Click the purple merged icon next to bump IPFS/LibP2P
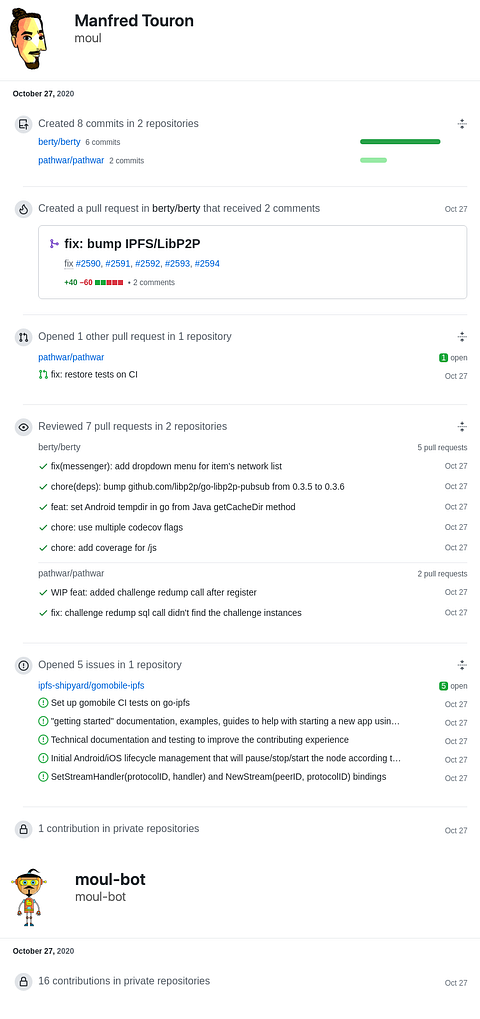Viewport: 480px width, 1019px height. [54, 244]
